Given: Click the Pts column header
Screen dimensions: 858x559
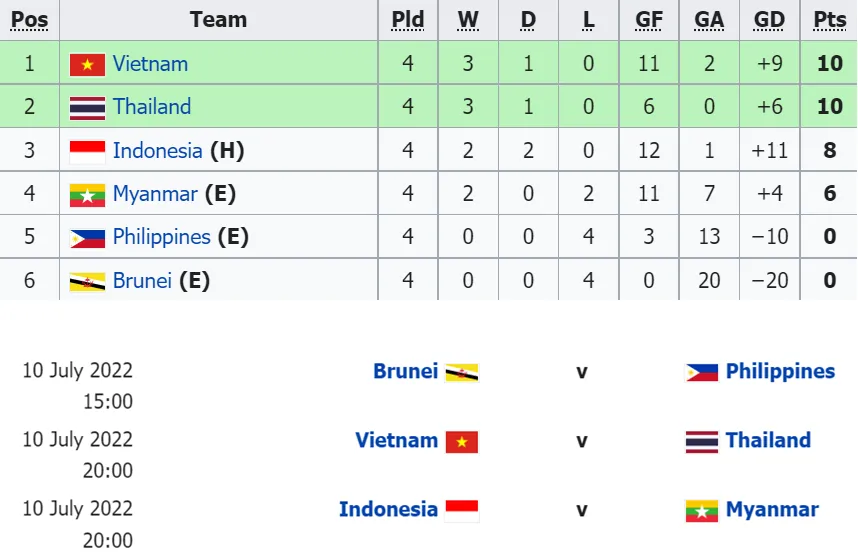Looking at the screenshot, I should 829,20.
